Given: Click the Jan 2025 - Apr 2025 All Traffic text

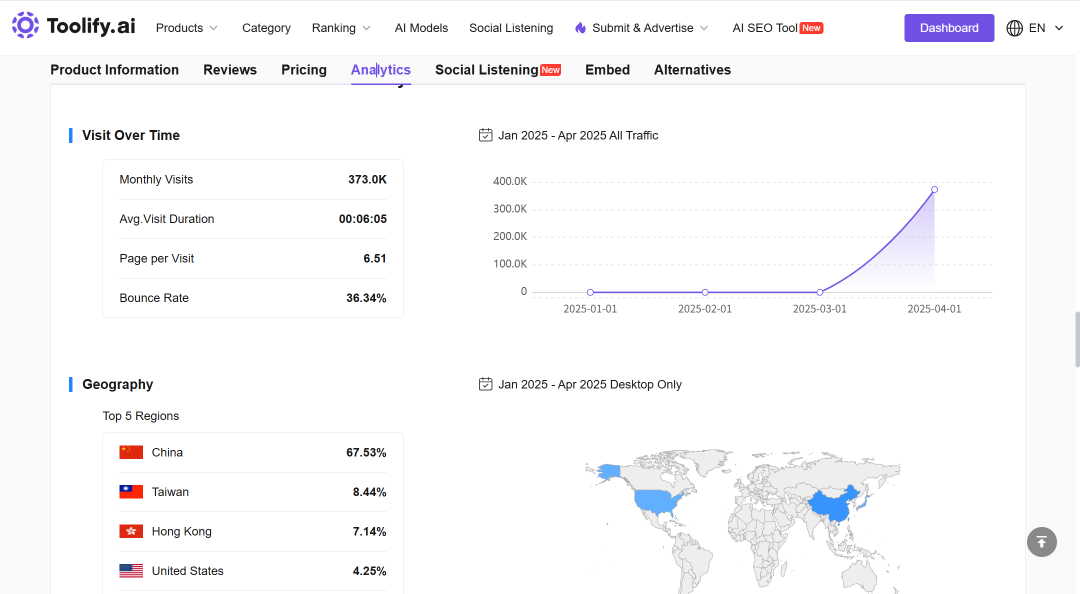Looking at the screenshot, I should coord(578,135).
